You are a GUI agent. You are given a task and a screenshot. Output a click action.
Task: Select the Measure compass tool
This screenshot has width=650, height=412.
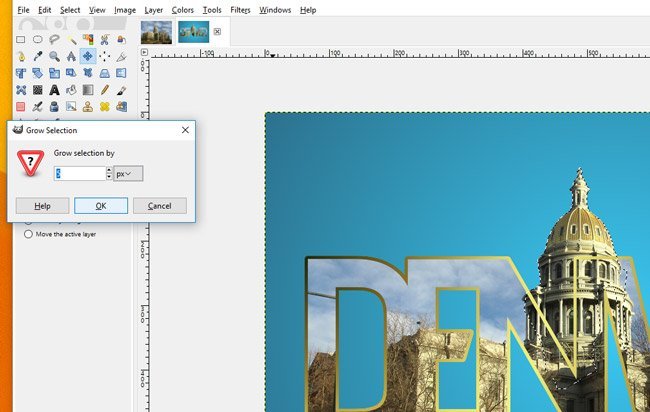[x=71, y=56]
